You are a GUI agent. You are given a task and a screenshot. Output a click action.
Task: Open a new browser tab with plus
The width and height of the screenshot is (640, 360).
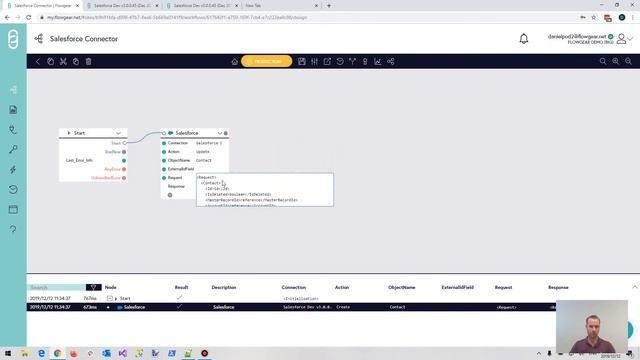[329, 6]
